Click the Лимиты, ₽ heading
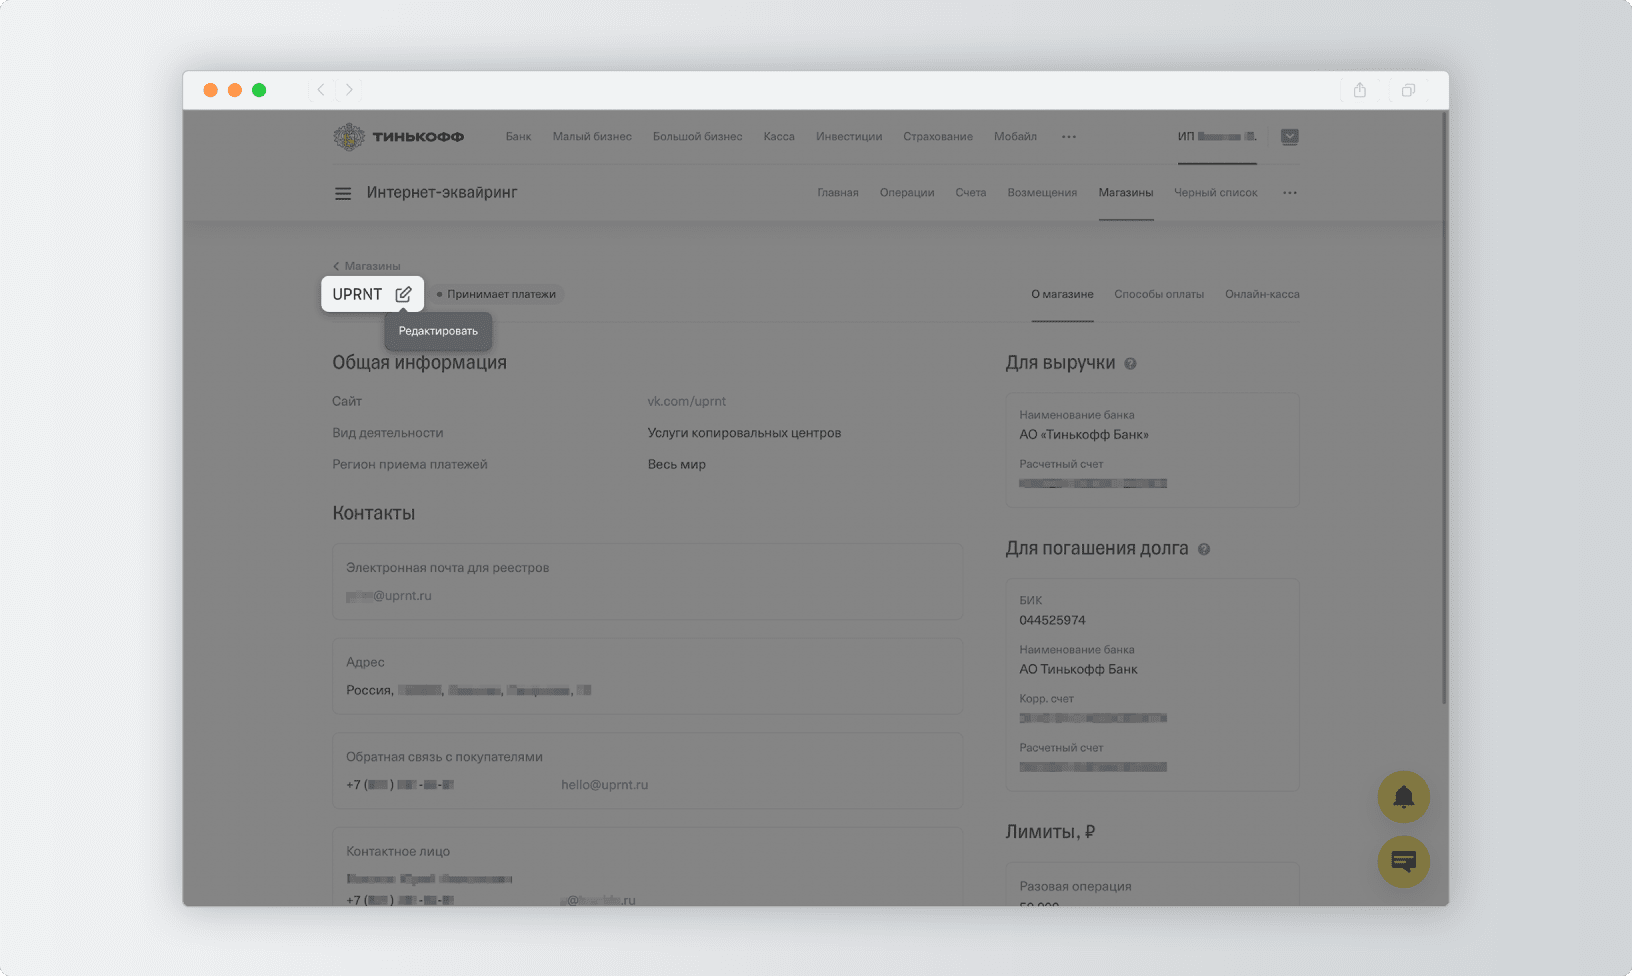Image resolution: width=1632 pixels, height=976 pixels. 1050,832
